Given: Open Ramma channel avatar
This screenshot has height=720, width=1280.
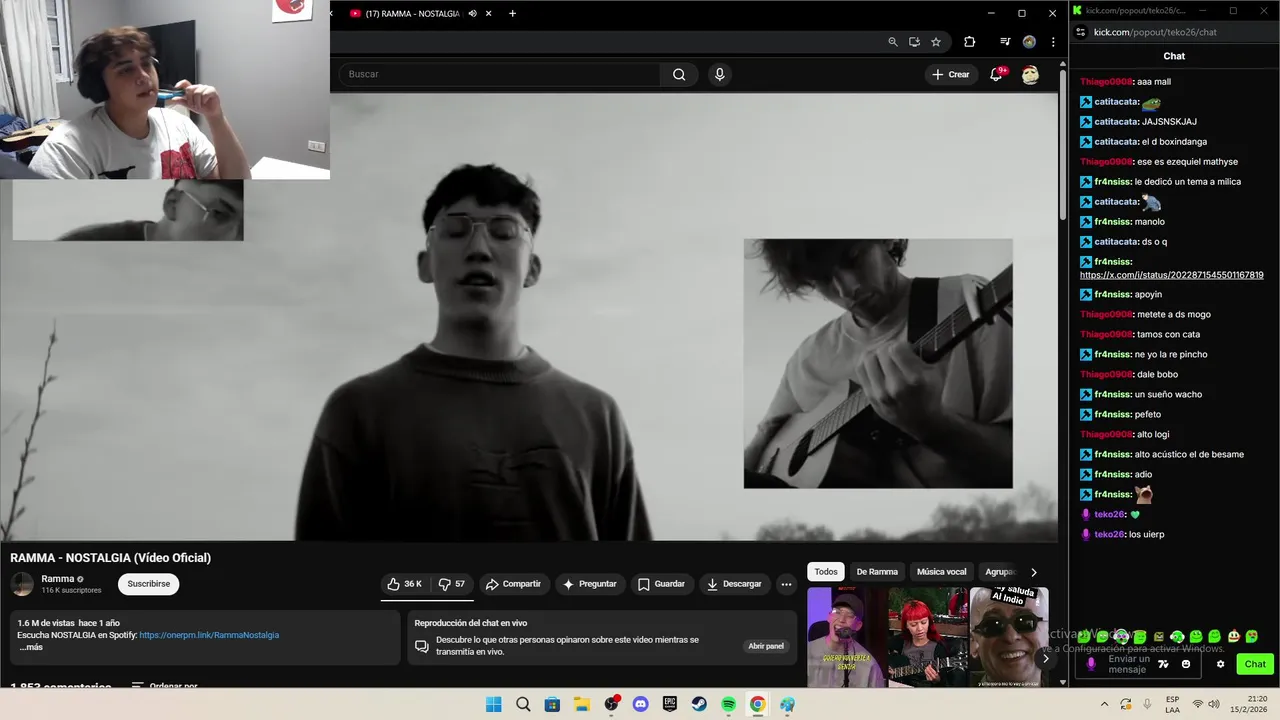Looking at the screenshot, I should click(x=22, y=584).
